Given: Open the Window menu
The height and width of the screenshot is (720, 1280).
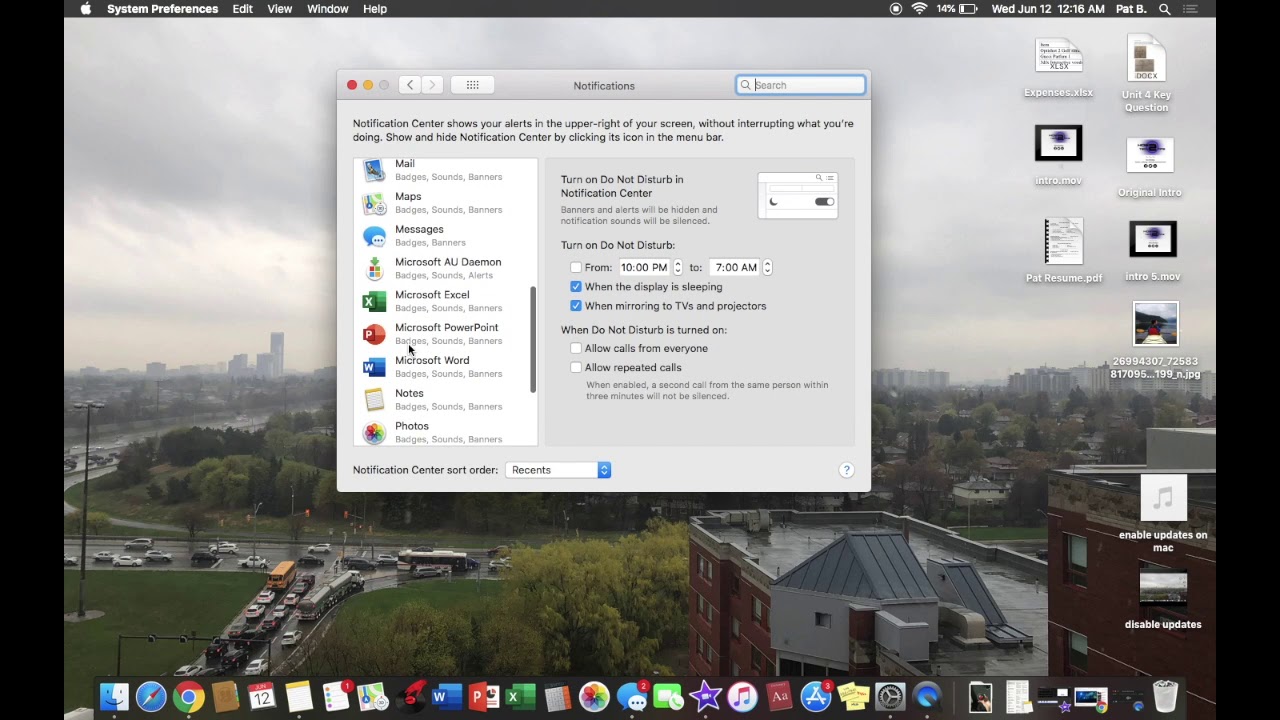Looking at the screenshot, I should coord(328,9).
